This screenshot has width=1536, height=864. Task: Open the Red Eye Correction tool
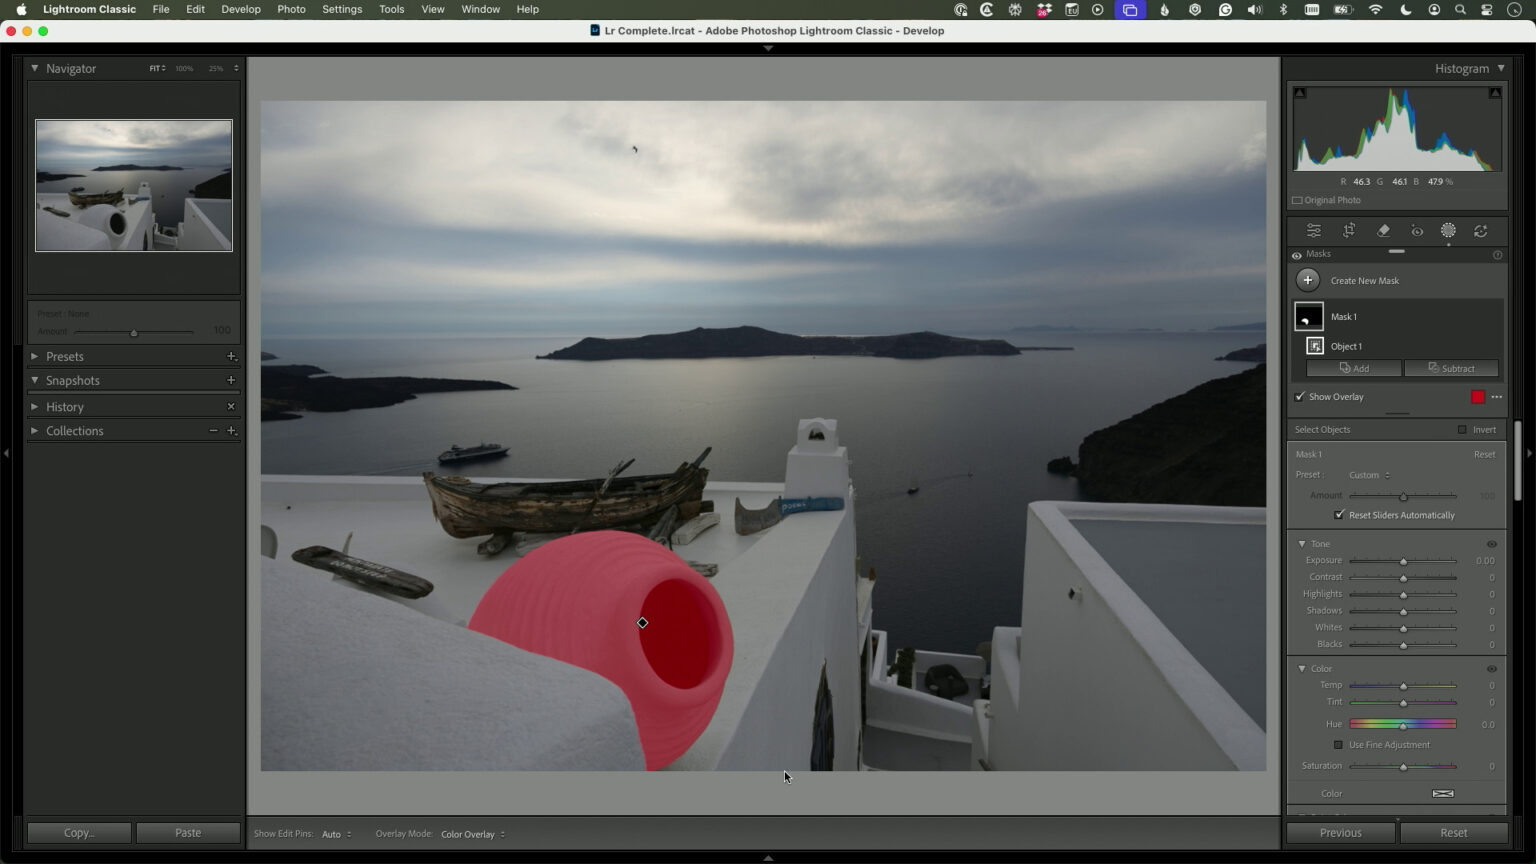point(1416,230)
